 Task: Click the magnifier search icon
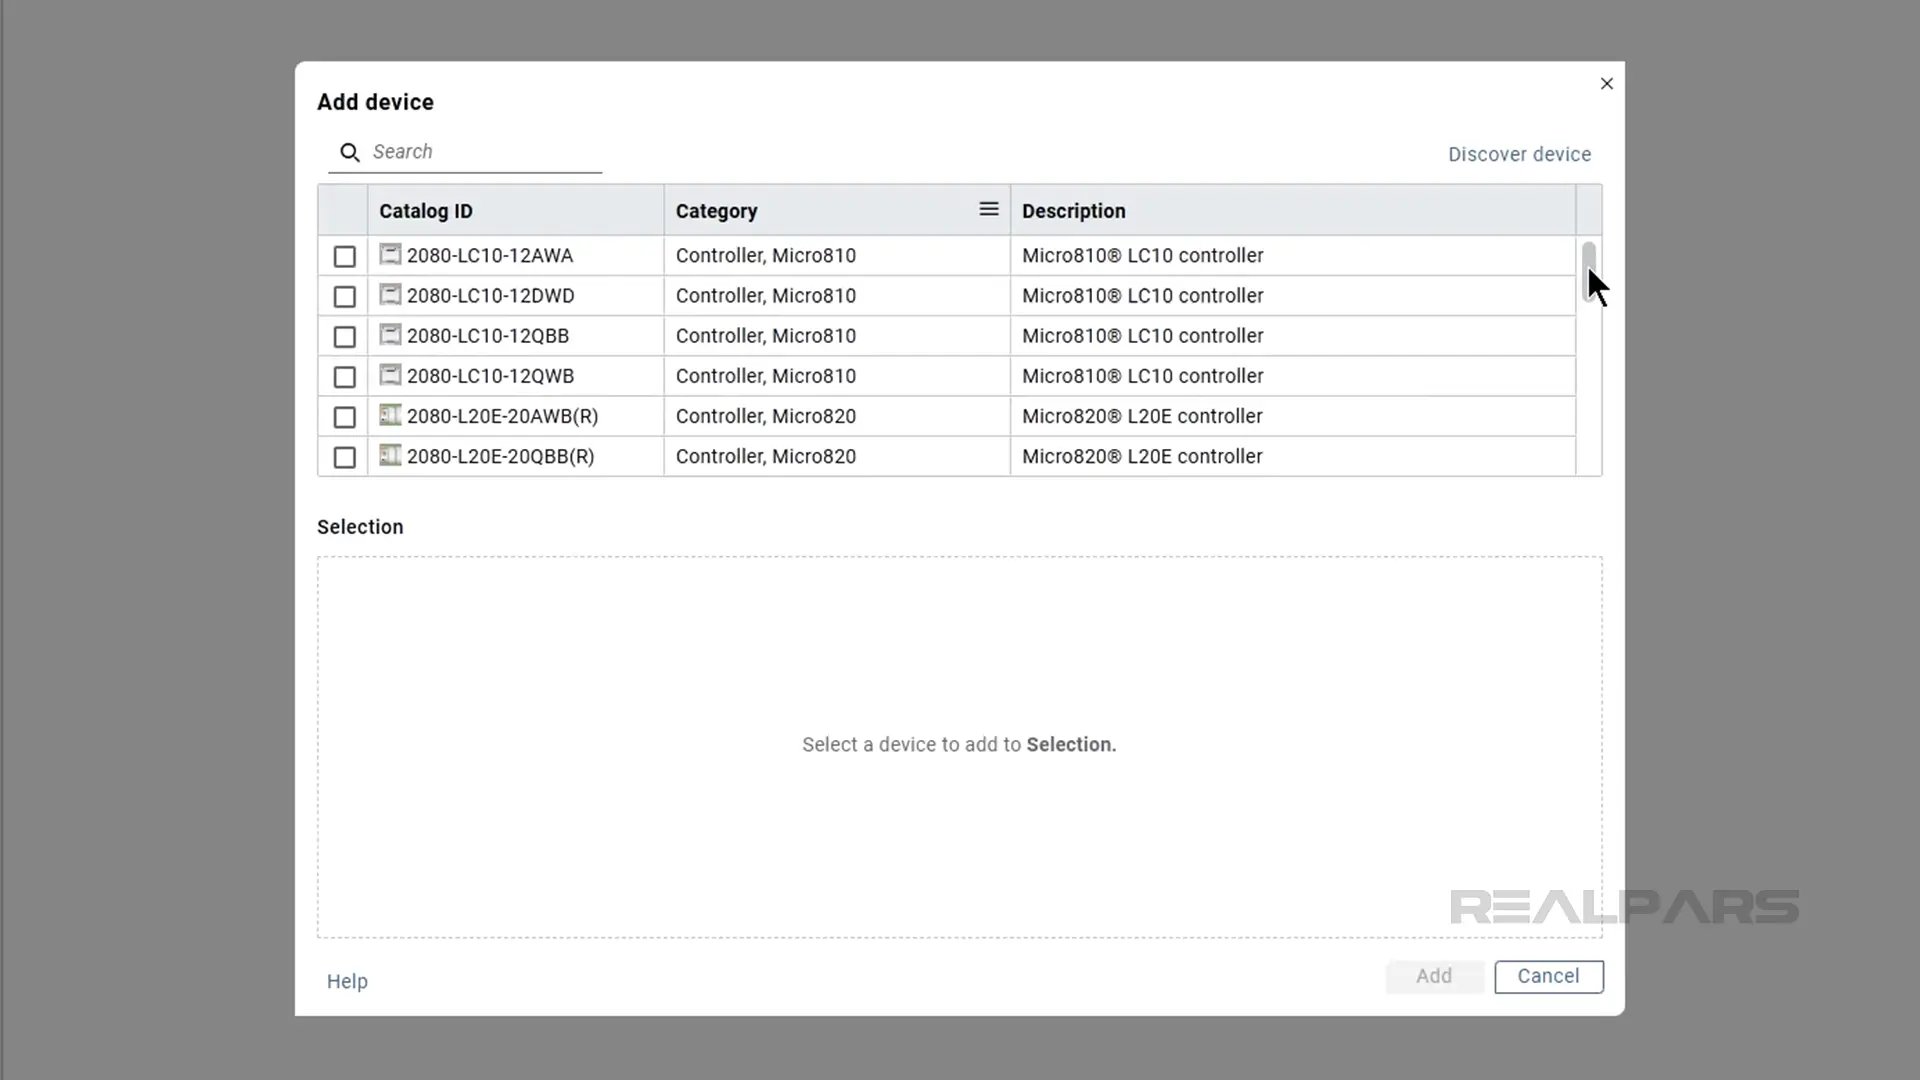click(349, 152)
